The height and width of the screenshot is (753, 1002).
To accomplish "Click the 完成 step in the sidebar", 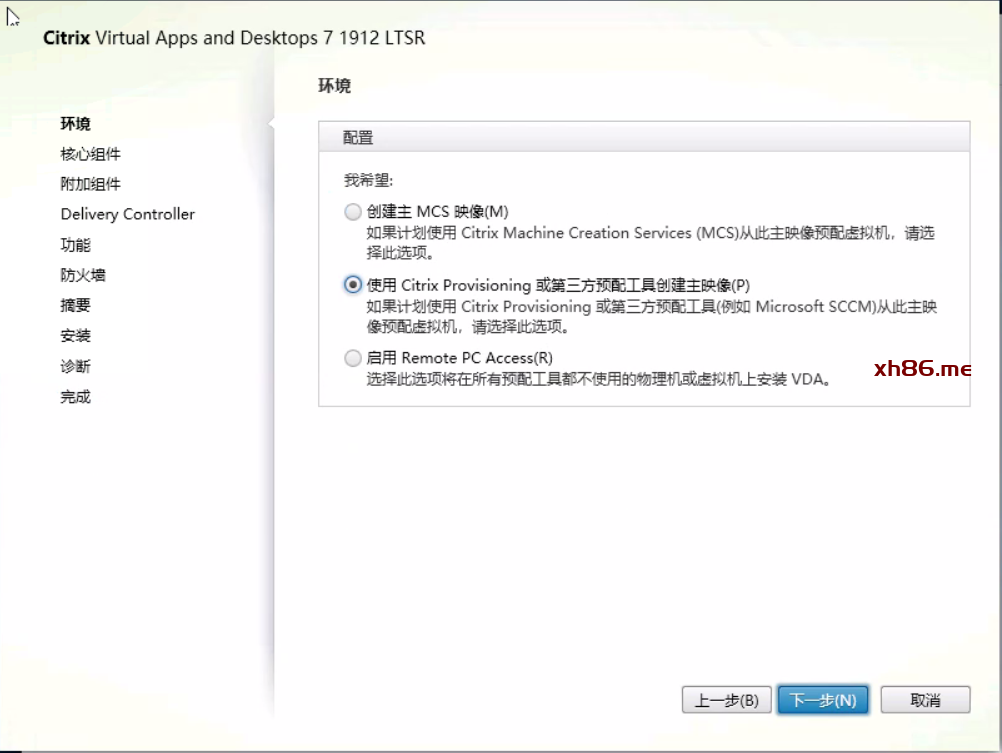I will [x=76, y=397].
